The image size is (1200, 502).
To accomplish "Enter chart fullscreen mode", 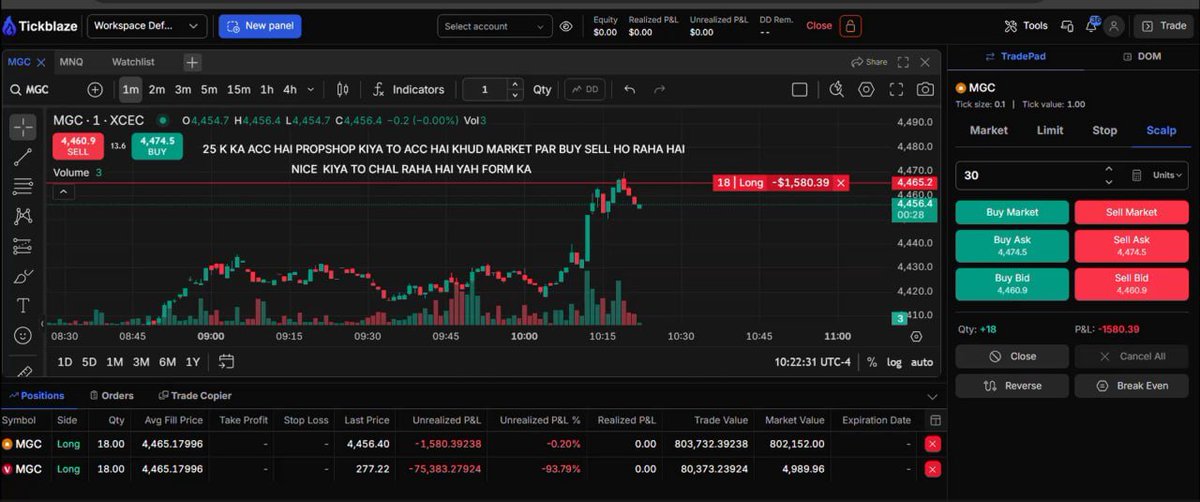I will [x=896, y=89].
